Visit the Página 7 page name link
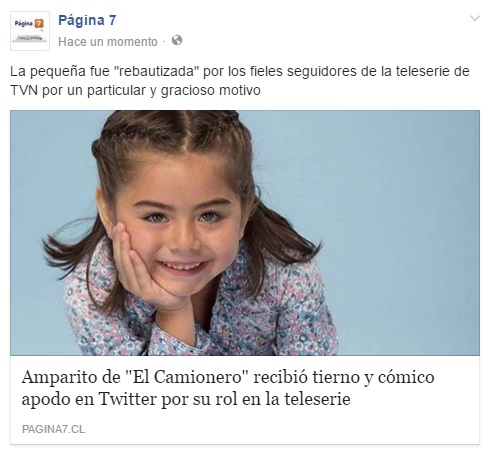Screen dimensions: 485x453 (87, 20)
